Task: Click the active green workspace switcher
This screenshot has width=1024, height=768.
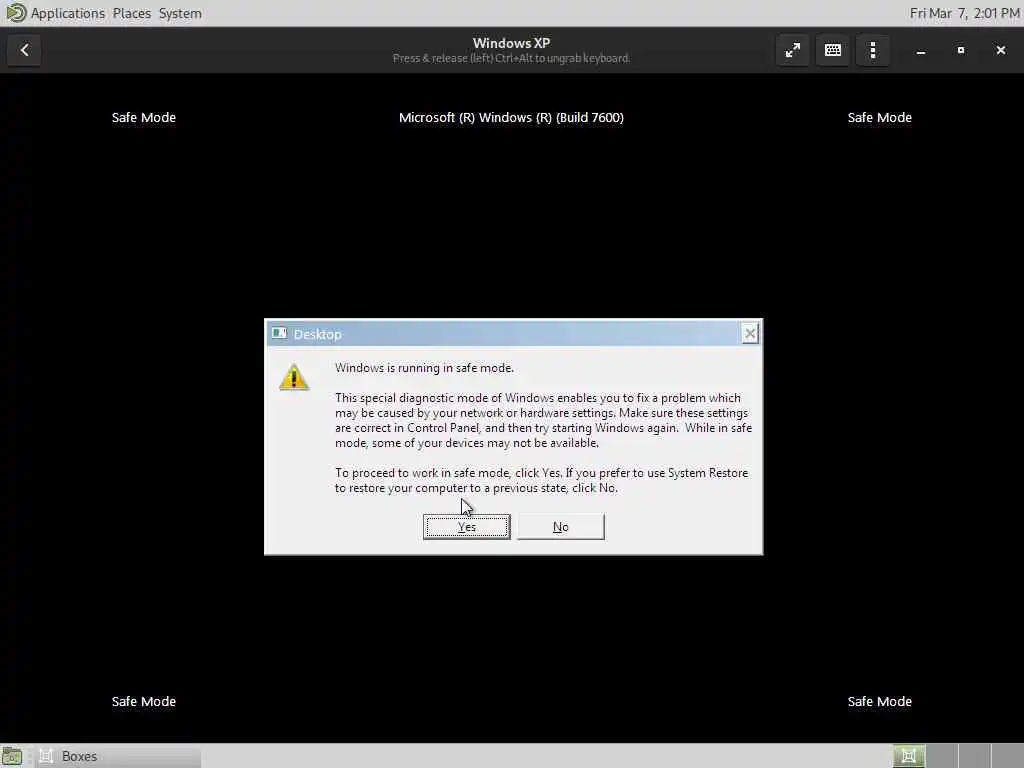Action: click(909, 756)
